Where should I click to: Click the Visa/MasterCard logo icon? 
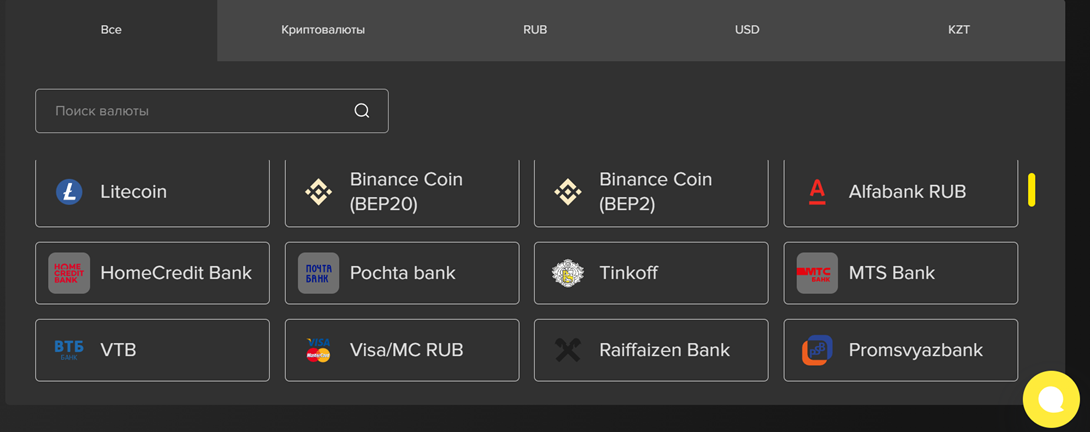click(318, 350)
